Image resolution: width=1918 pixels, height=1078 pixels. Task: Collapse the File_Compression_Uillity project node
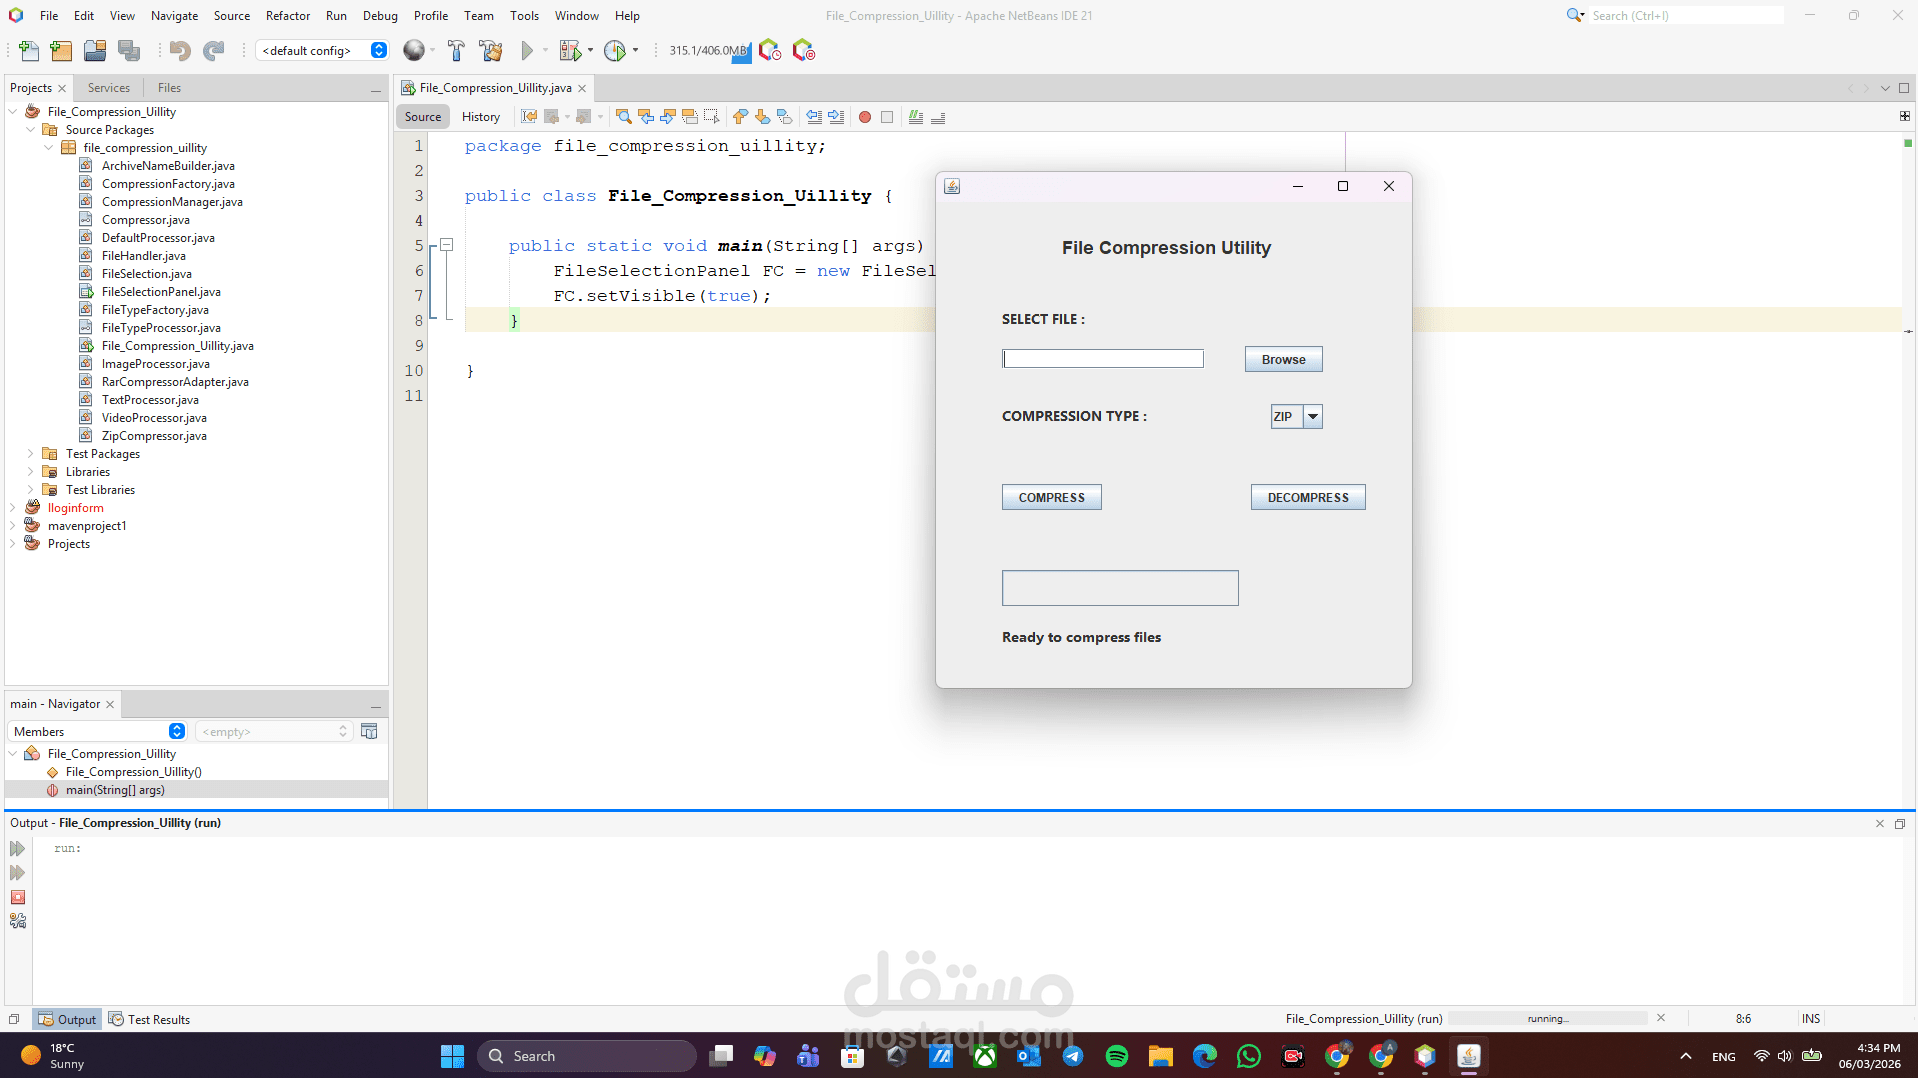point(13,112)
